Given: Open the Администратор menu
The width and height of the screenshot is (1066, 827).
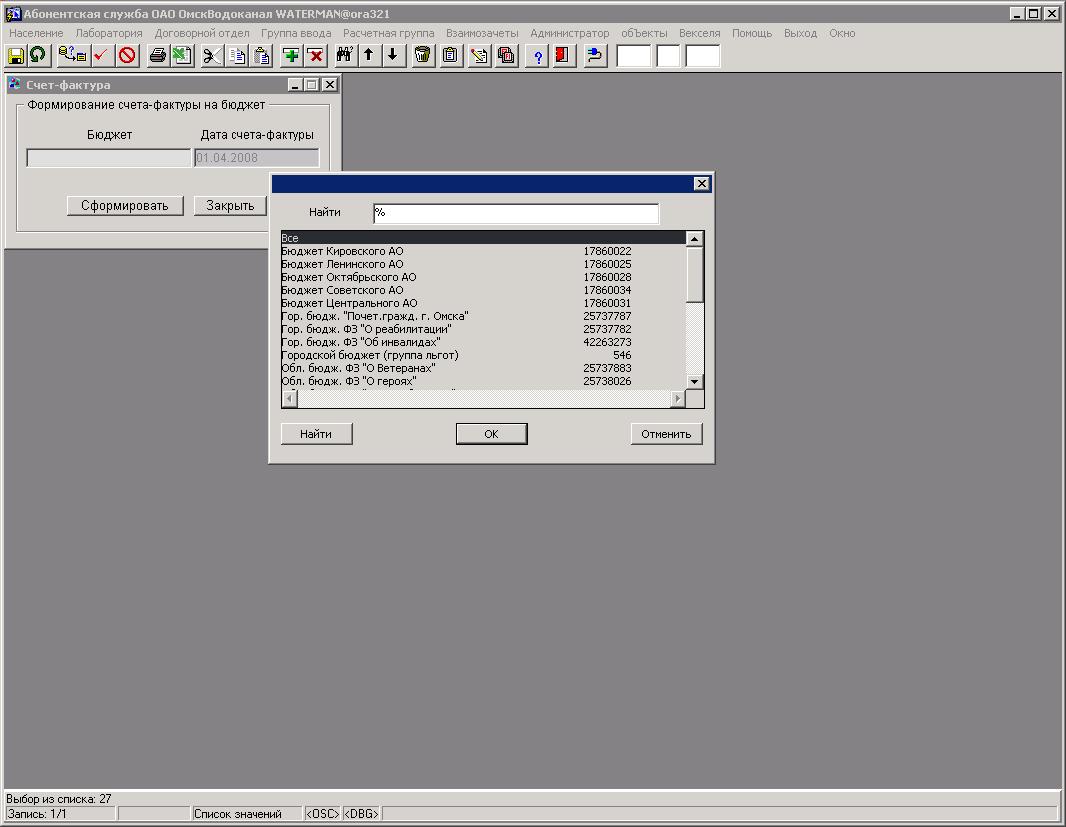Looking at the screenshot, I should (x=569, y=33).
